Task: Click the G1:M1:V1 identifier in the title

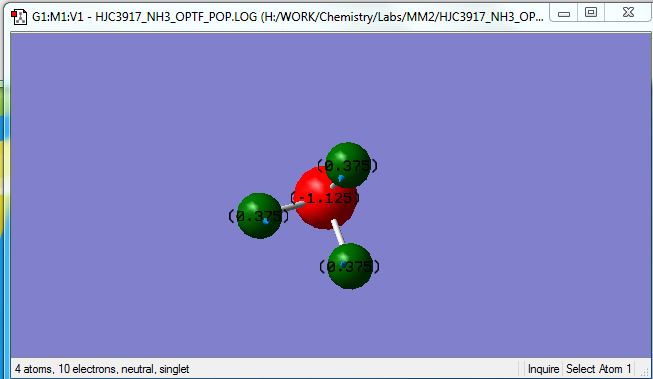Action: (x=57, y=17)
